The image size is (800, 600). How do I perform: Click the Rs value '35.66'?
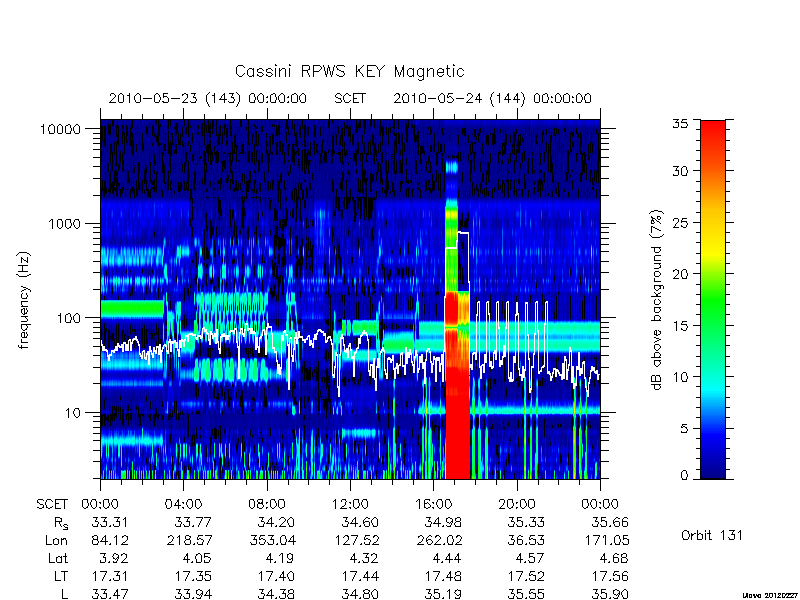click(610, 522)
